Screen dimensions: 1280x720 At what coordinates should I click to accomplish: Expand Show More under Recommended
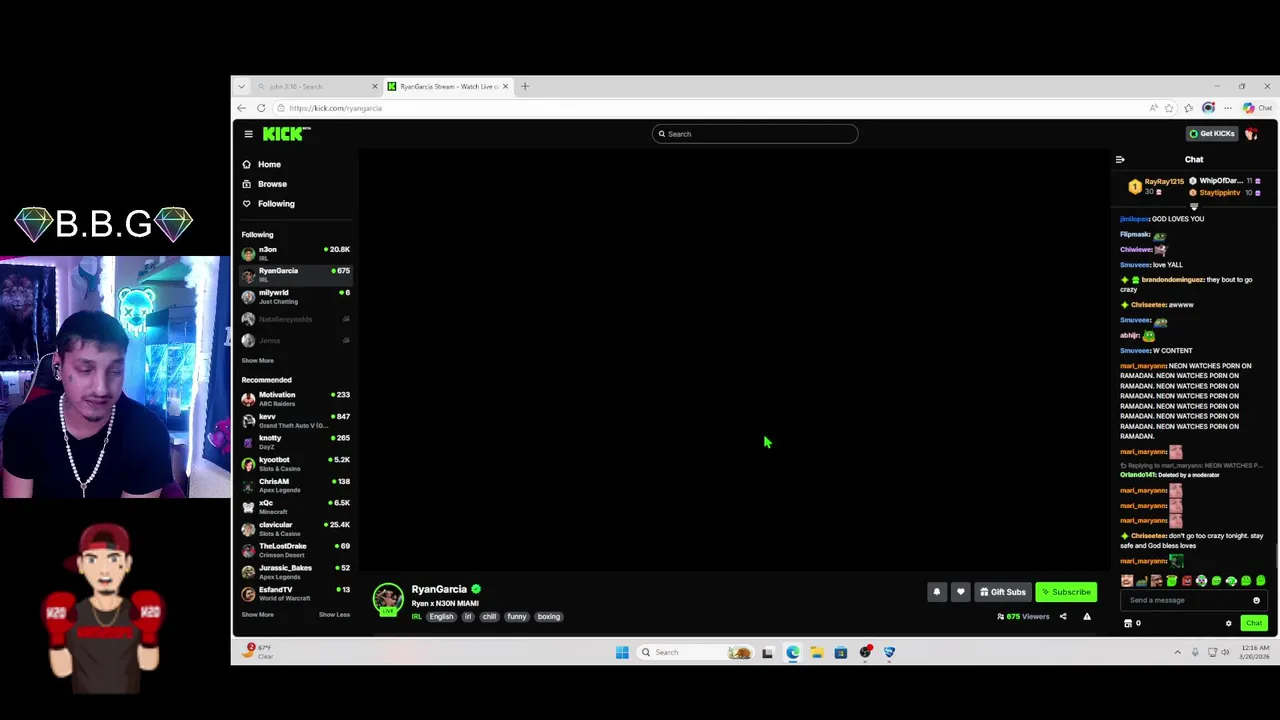click(x=257, y=615)
